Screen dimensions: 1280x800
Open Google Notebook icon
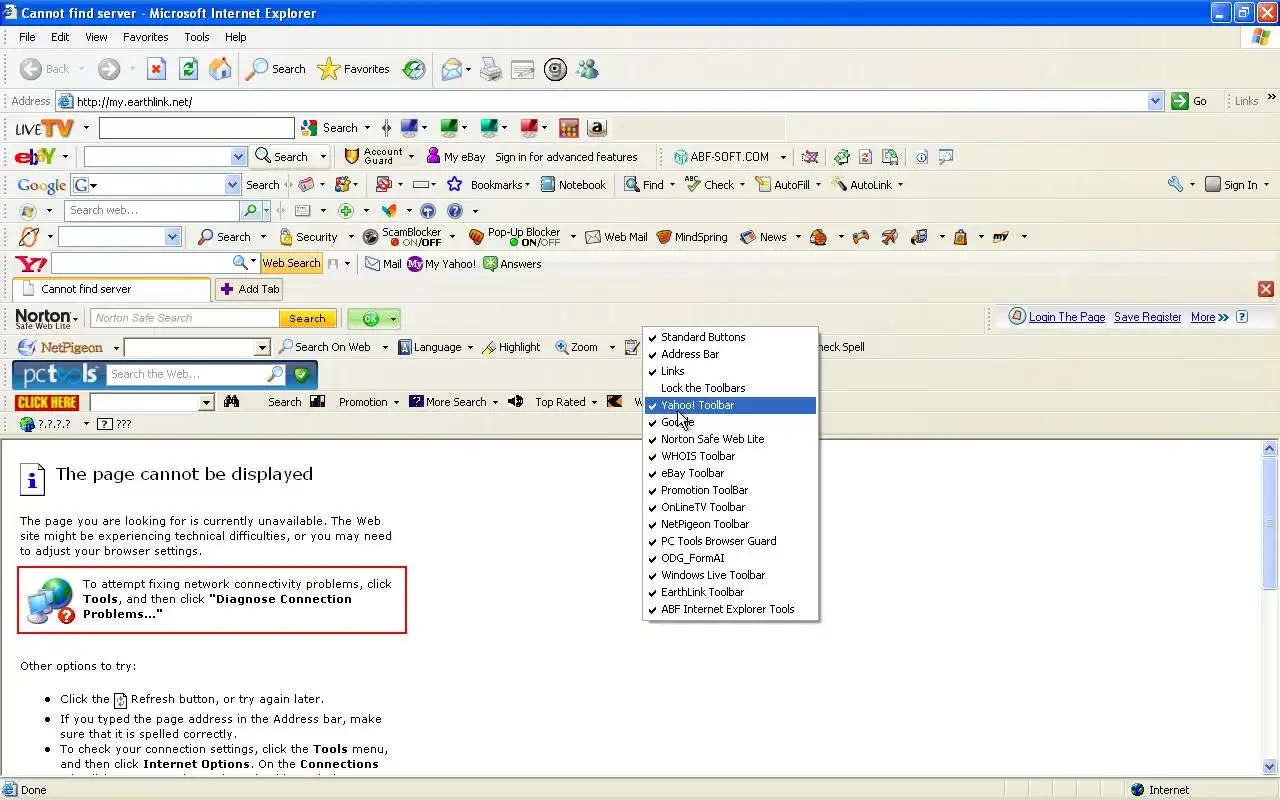click(x=548, y=184)
